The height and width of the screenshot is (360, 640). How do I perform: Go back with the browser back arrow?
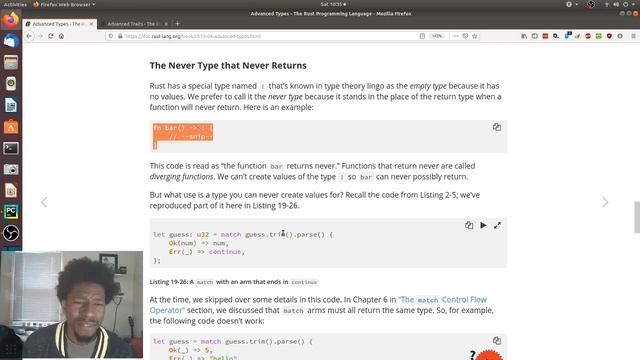[29, 36]
